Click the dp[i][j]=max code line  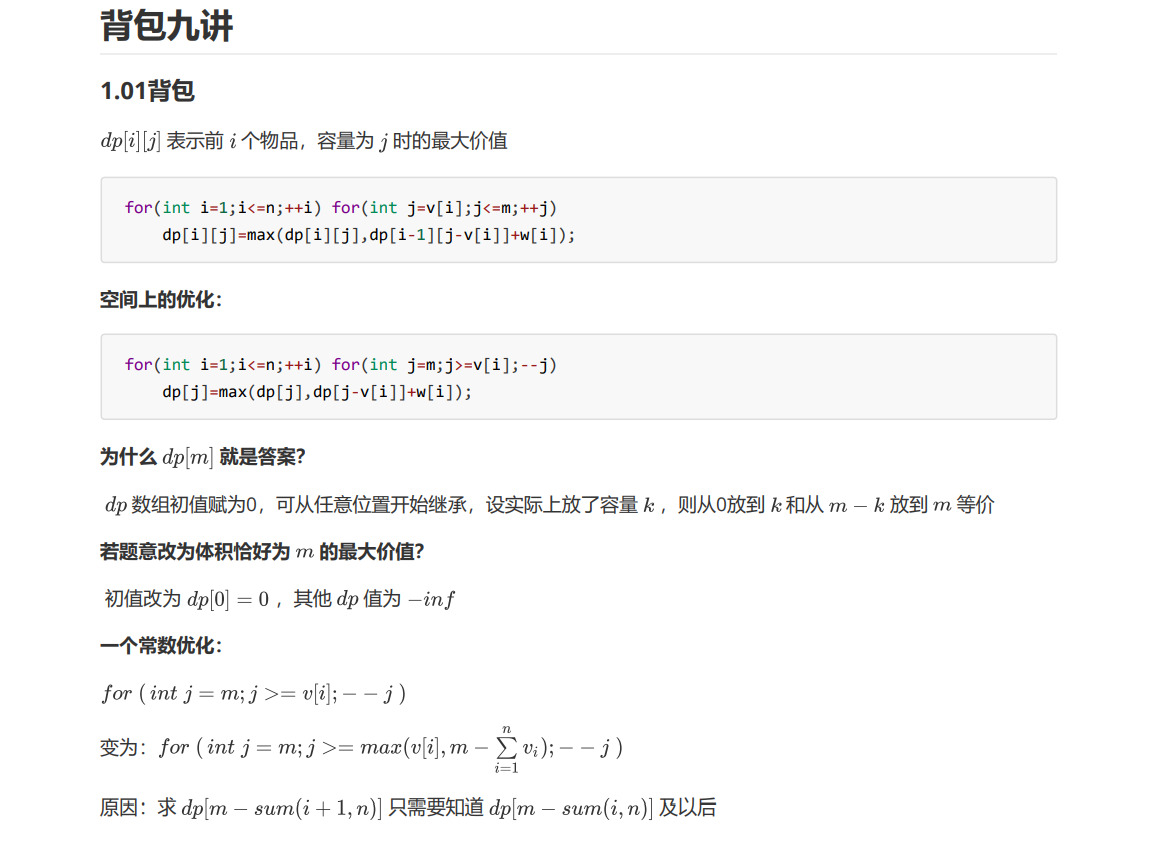tap(368, 235)
